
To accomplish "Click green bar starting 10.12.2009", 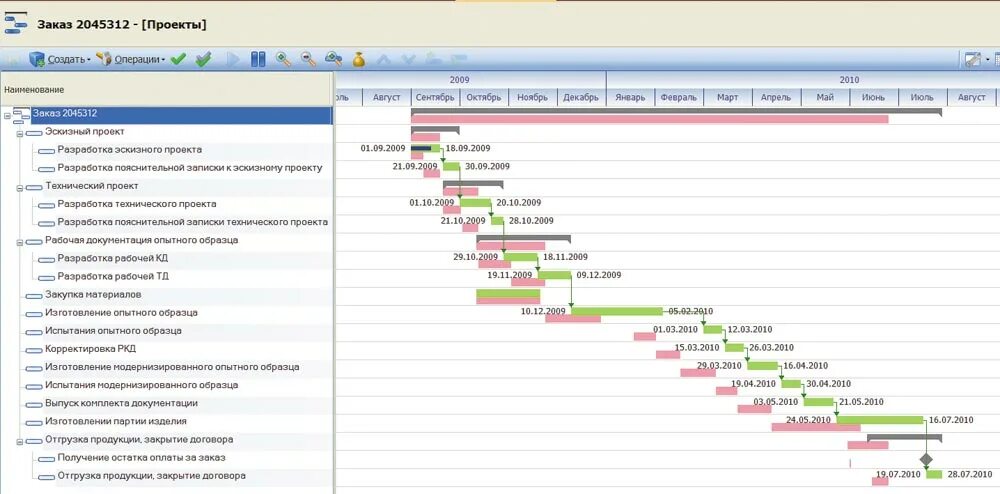I will [x=617, y=311].
